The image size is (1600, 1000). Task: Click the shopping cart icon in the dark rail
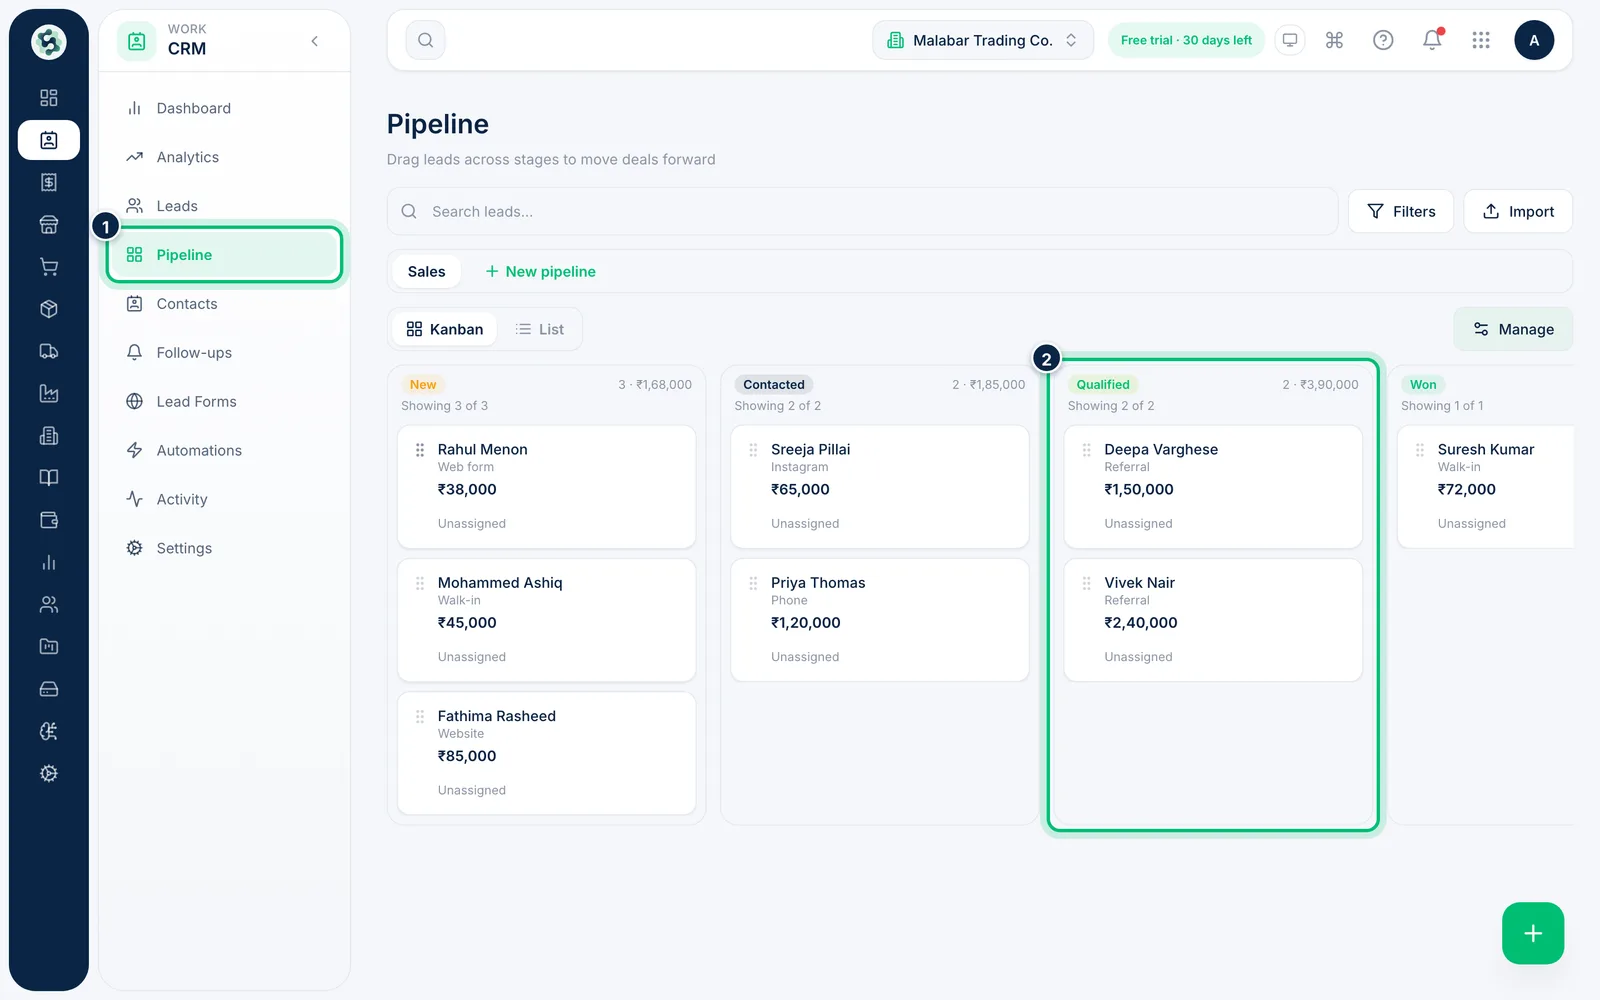48,267
